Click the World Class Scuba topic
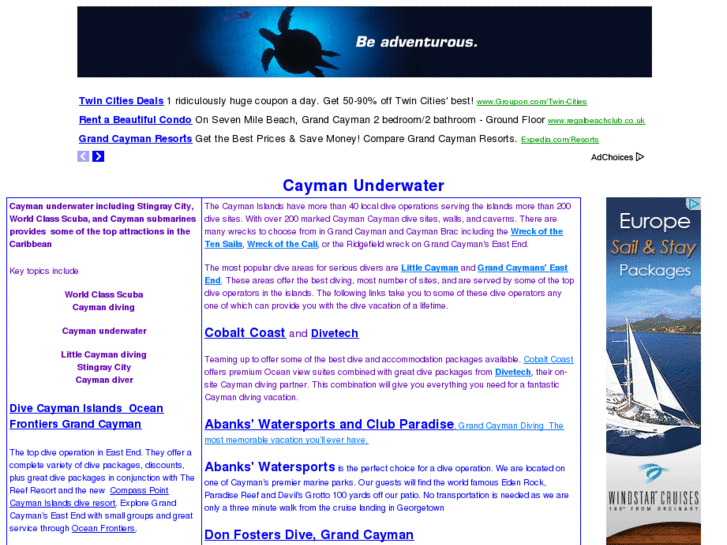 (104, 295)
